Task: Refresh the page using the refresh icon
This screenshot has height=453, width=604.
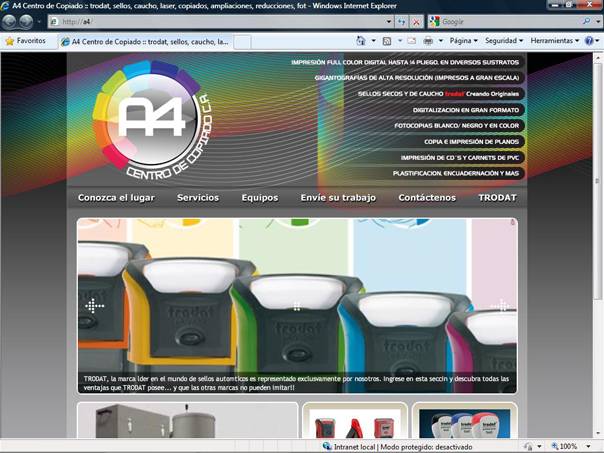Action: pyautogui.click(x=402, y=21)
